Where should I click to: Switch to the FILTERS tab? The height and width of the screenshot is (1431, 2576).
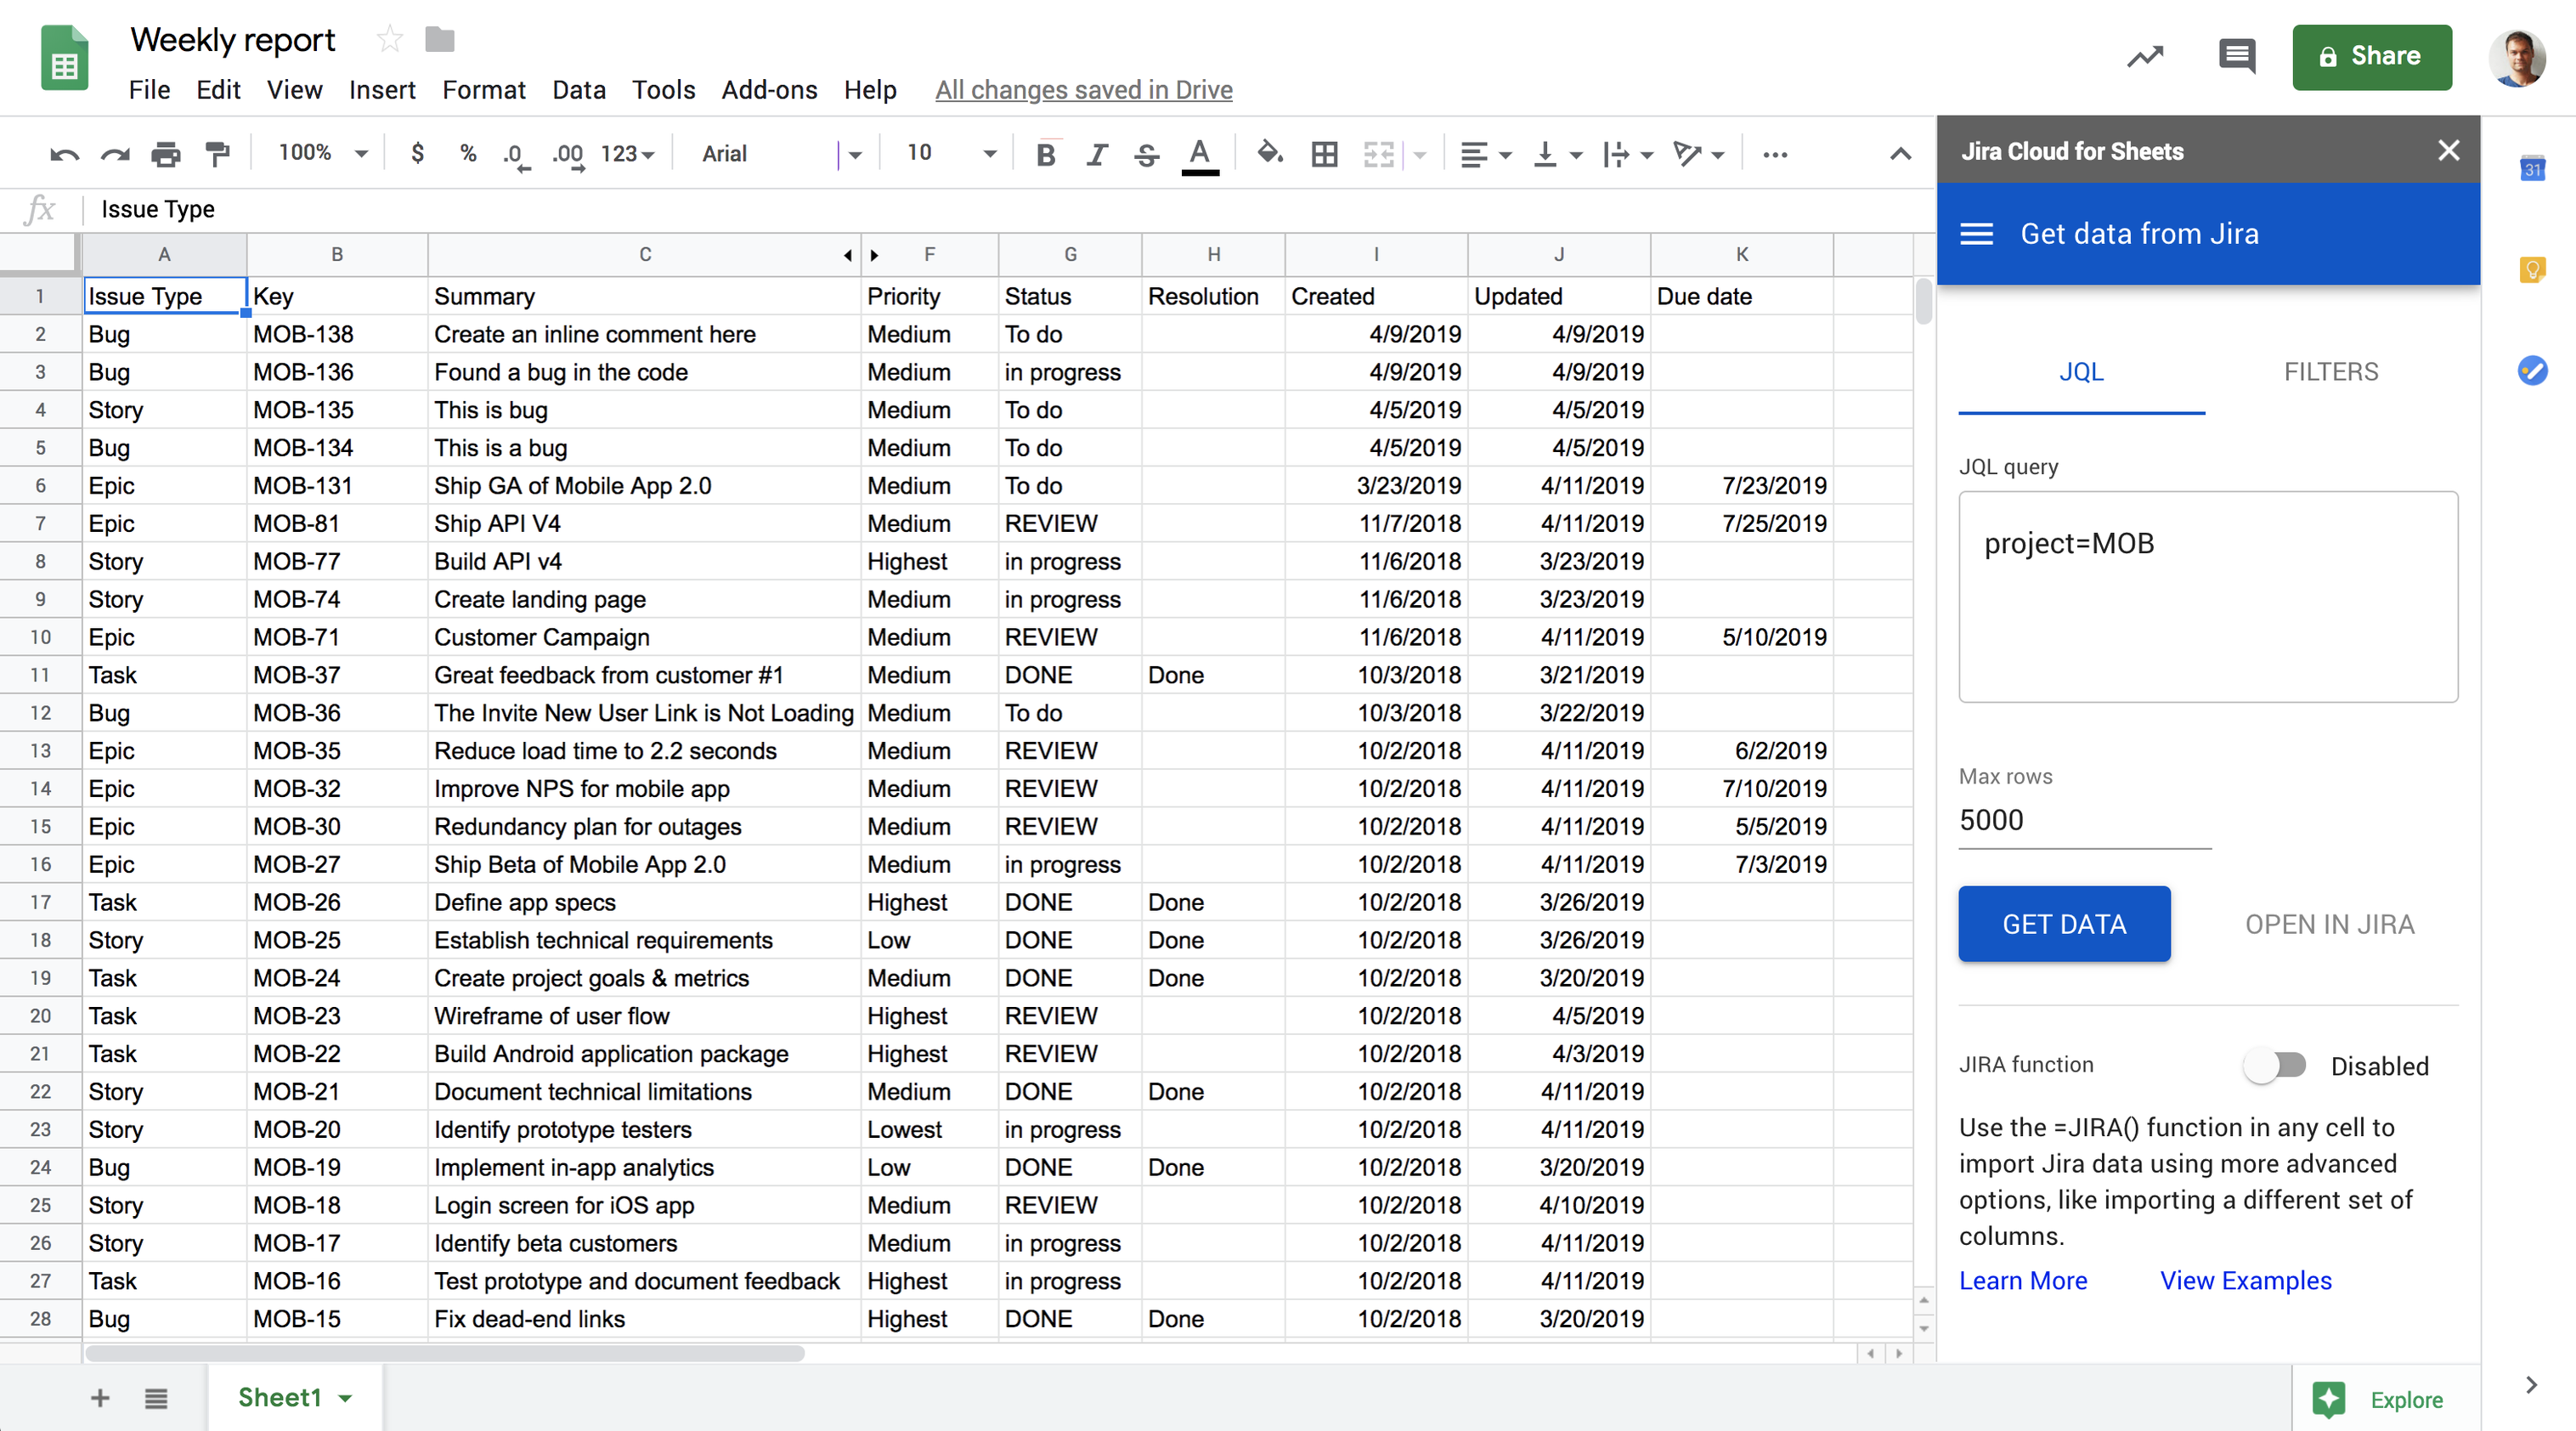[2330, 371]
